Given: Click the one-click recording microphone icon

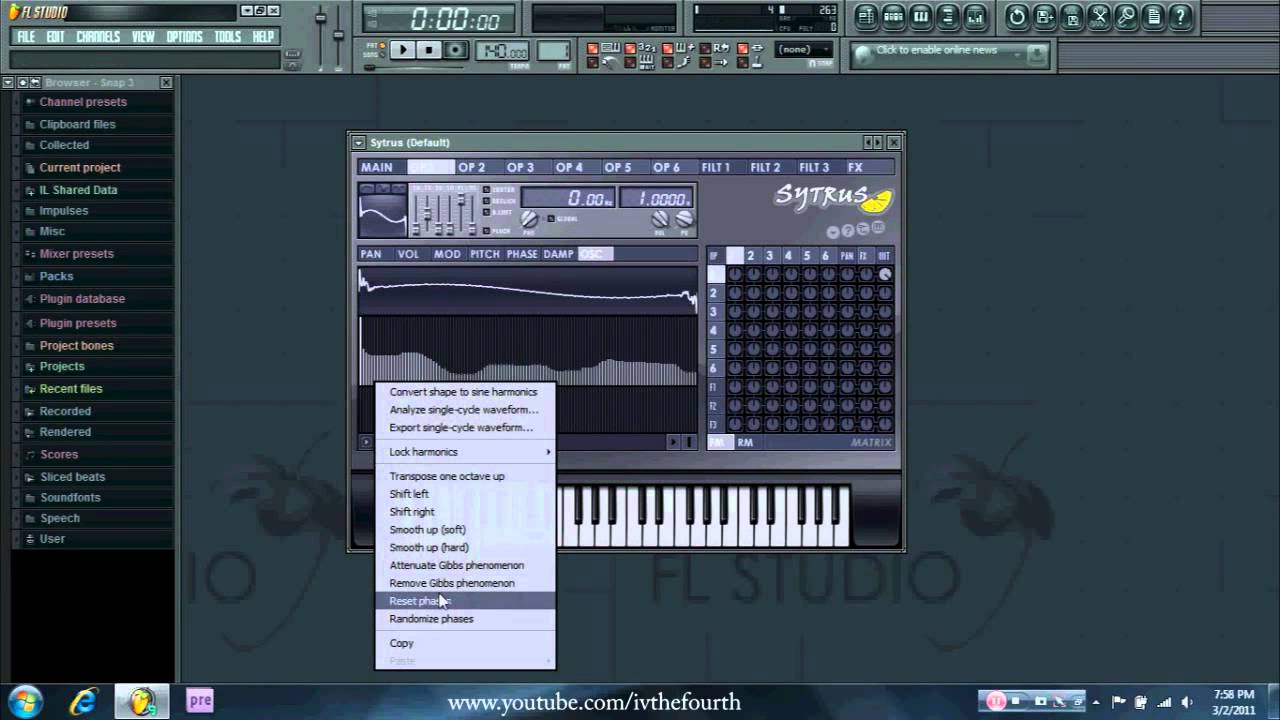Looking at the screenshot, I should (1126, 16).
